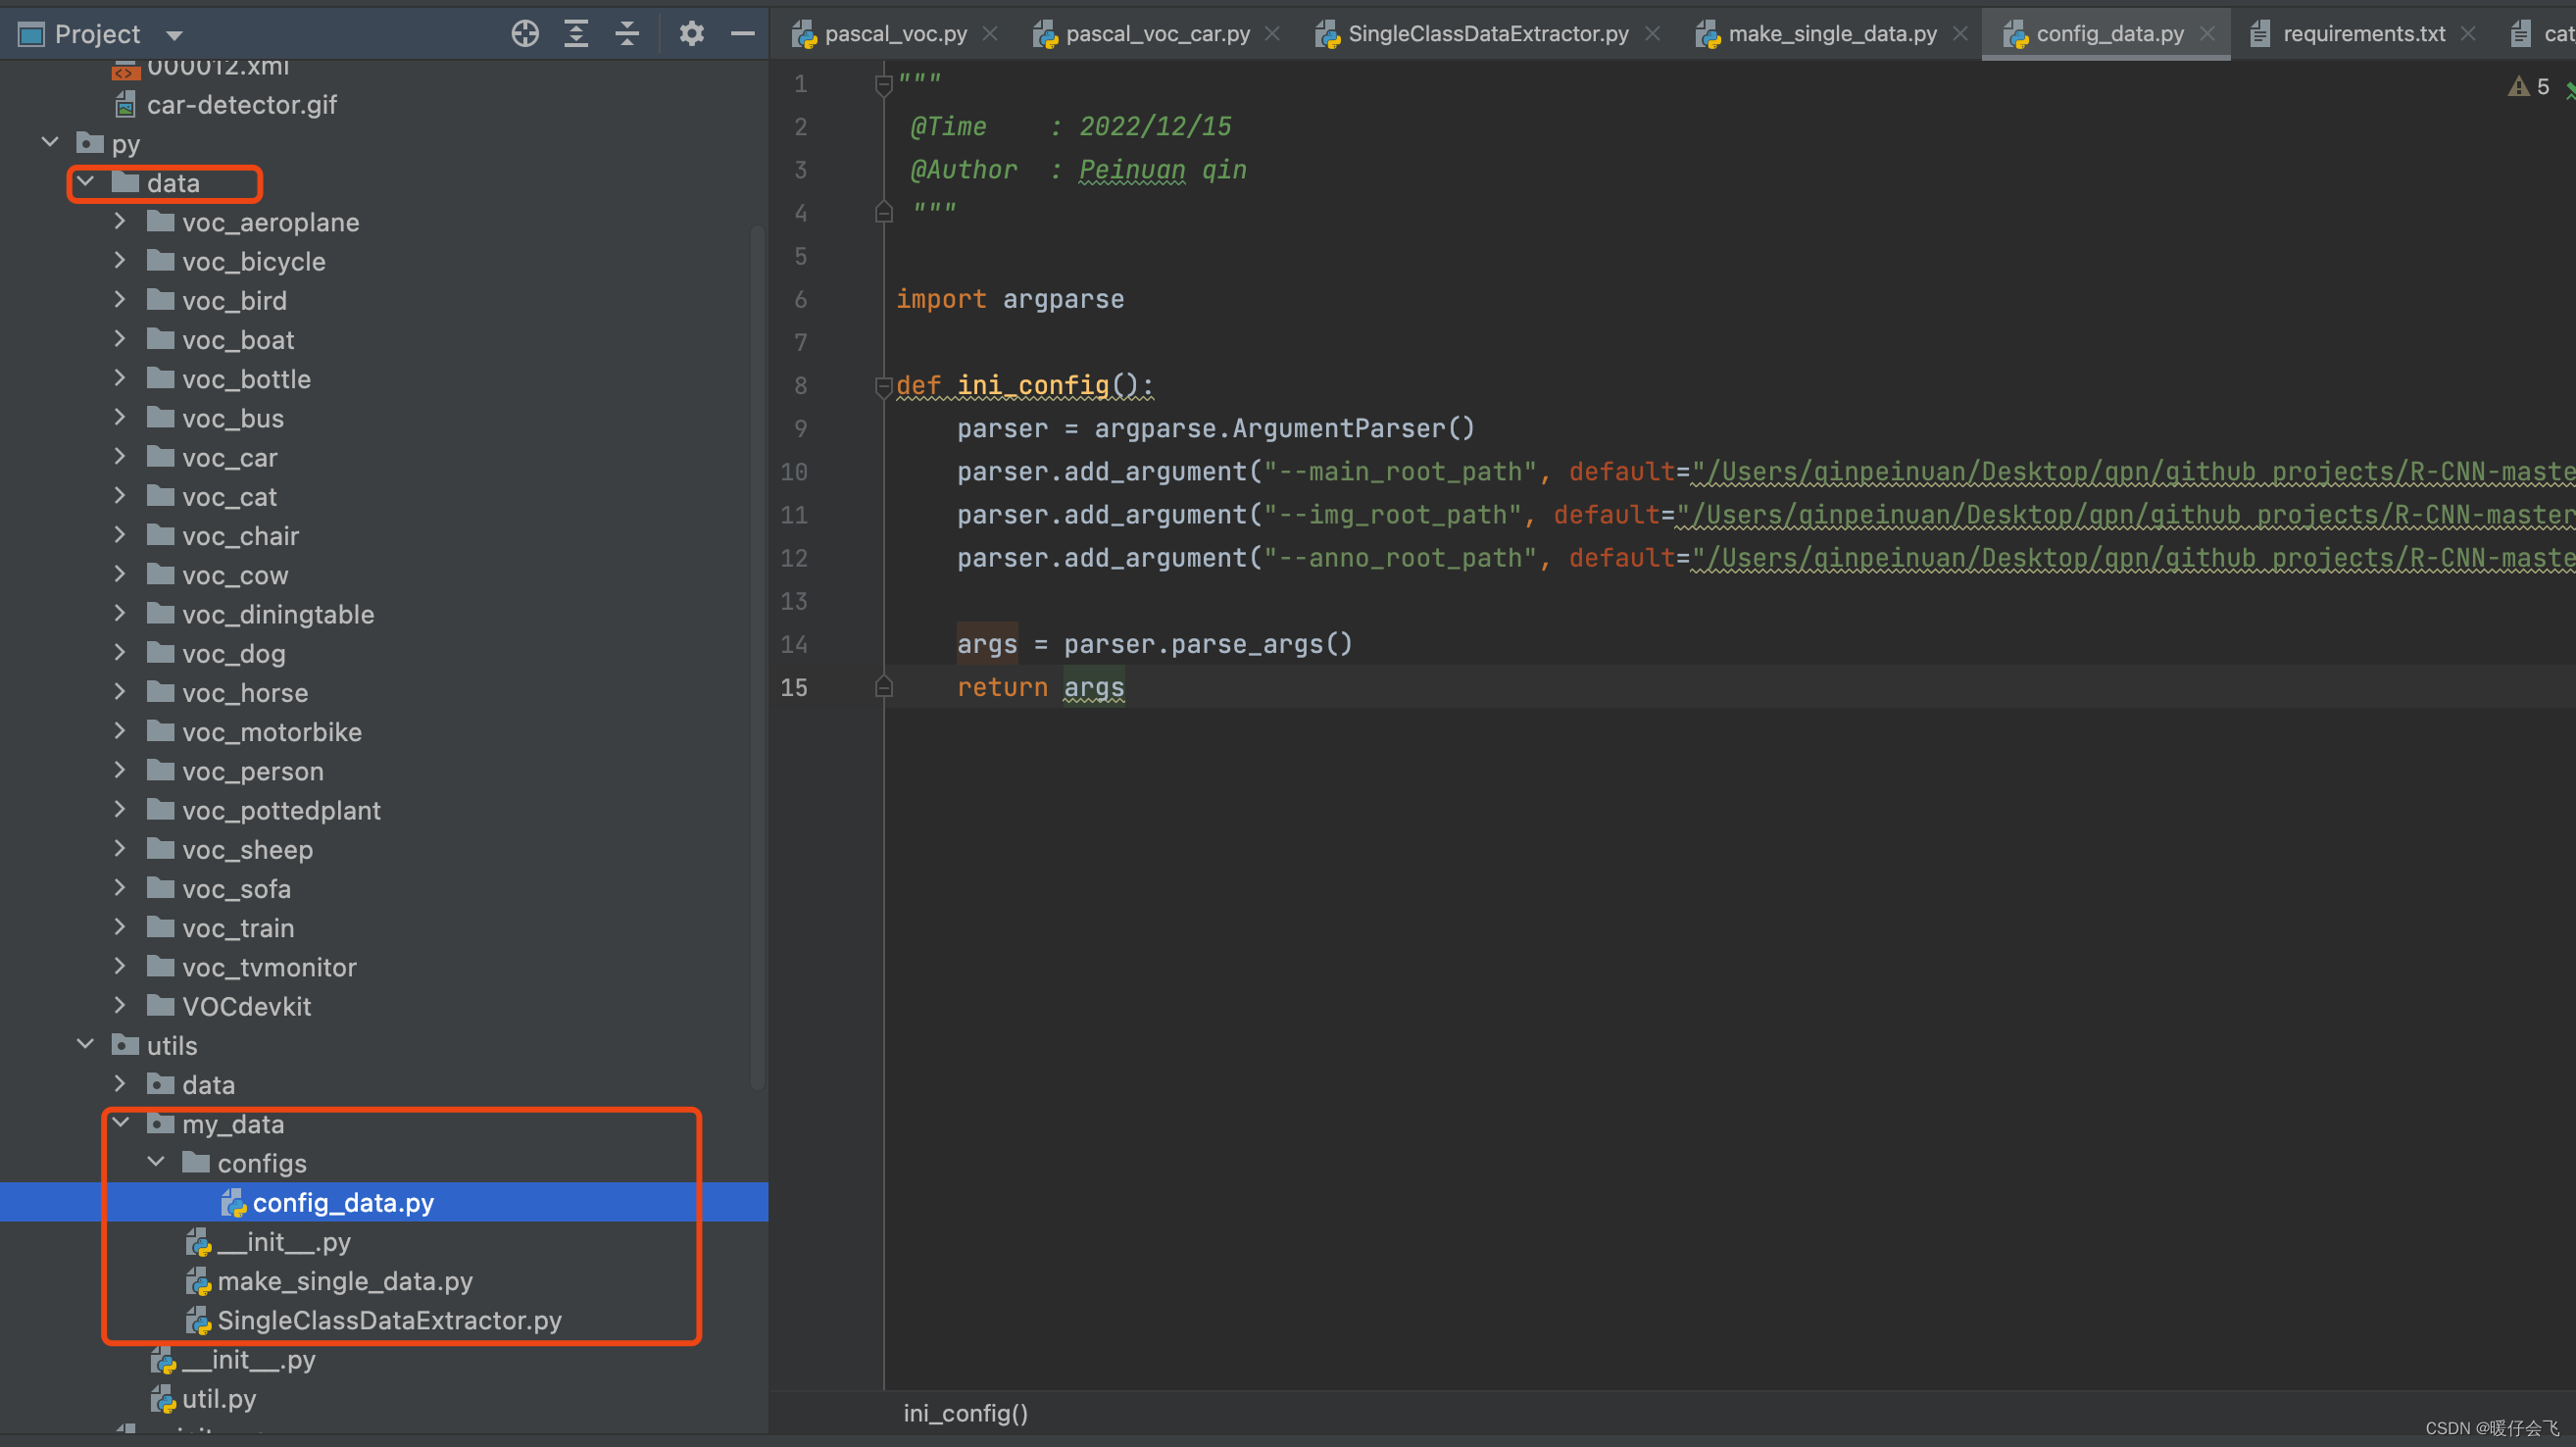This screenshot has height=1447, width=2576.
Task: Select util.py in project tree
Action: (x=219, y=1399)
